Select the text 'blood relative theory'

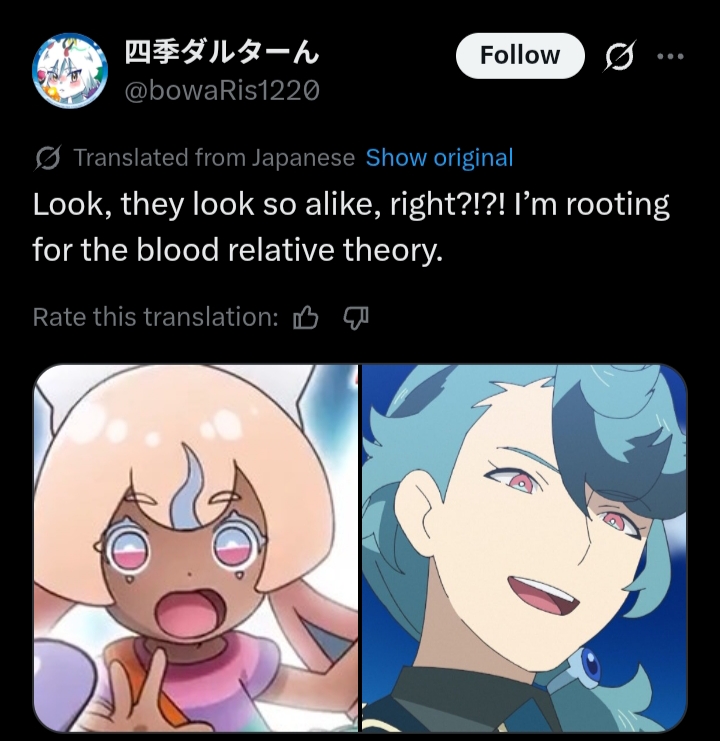(289, 250)
